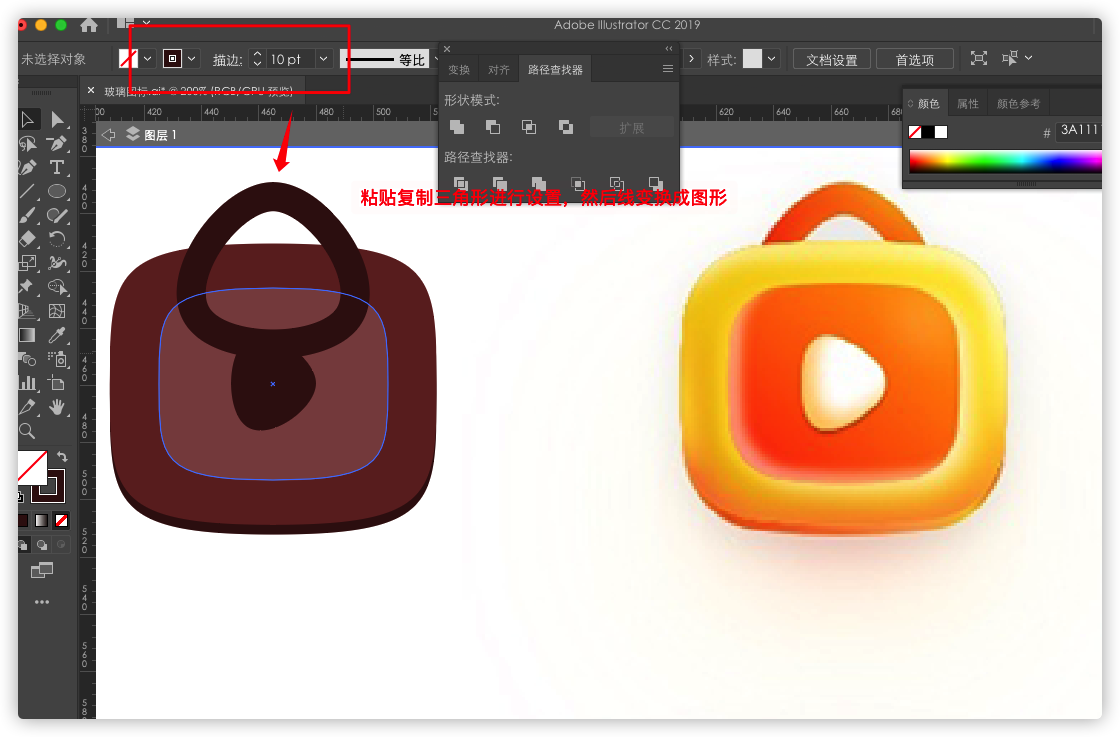The height and width of the screenshot is (737, 1120).
Task: Set paint to Gradient mode
Action: (x=42, y=521)
